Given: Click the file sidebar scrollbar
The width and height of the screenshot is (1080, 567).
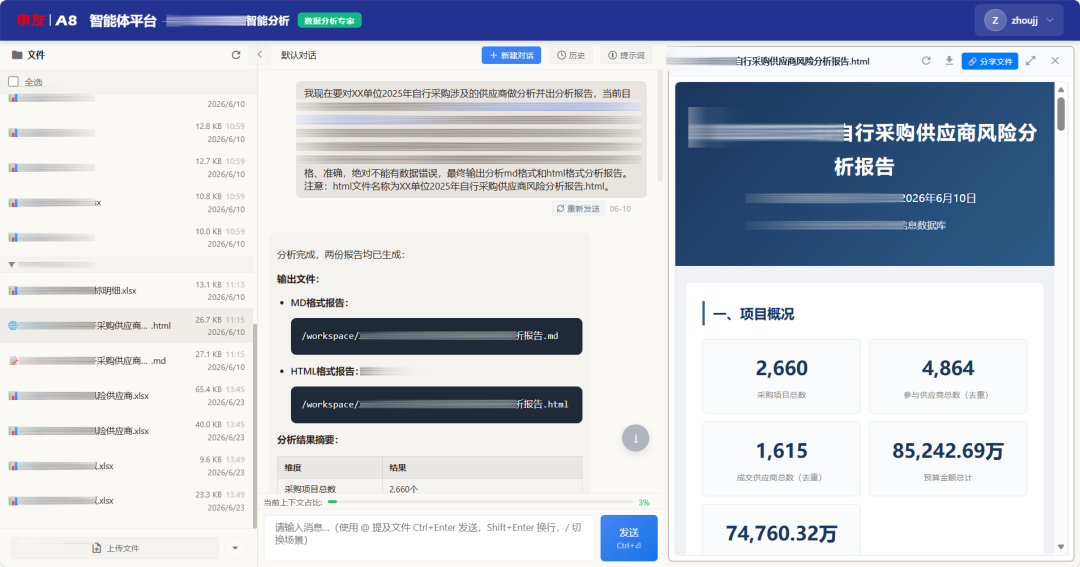Looking at the screenshot, I should [255, 424].
